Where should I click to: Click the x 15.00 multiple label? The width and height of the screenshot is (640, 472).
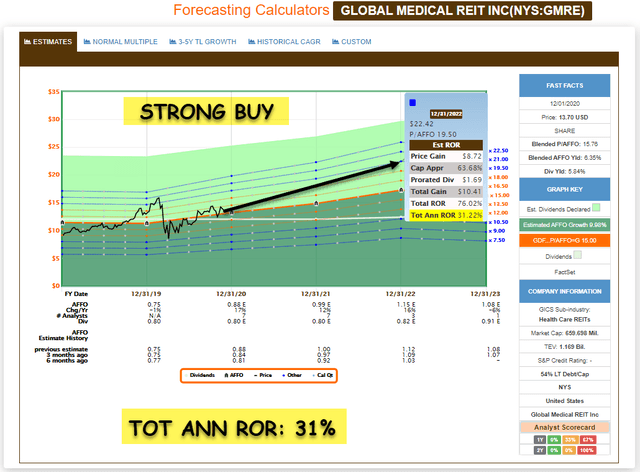point(500,195)
